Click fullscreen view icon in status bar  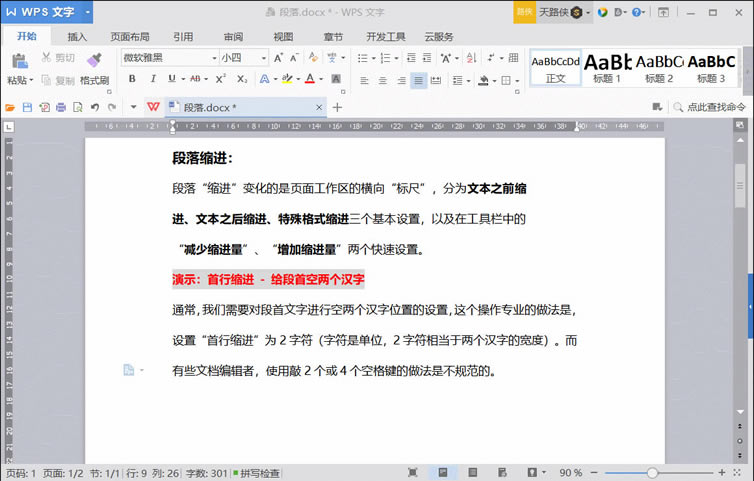click(x=413, y=472)
